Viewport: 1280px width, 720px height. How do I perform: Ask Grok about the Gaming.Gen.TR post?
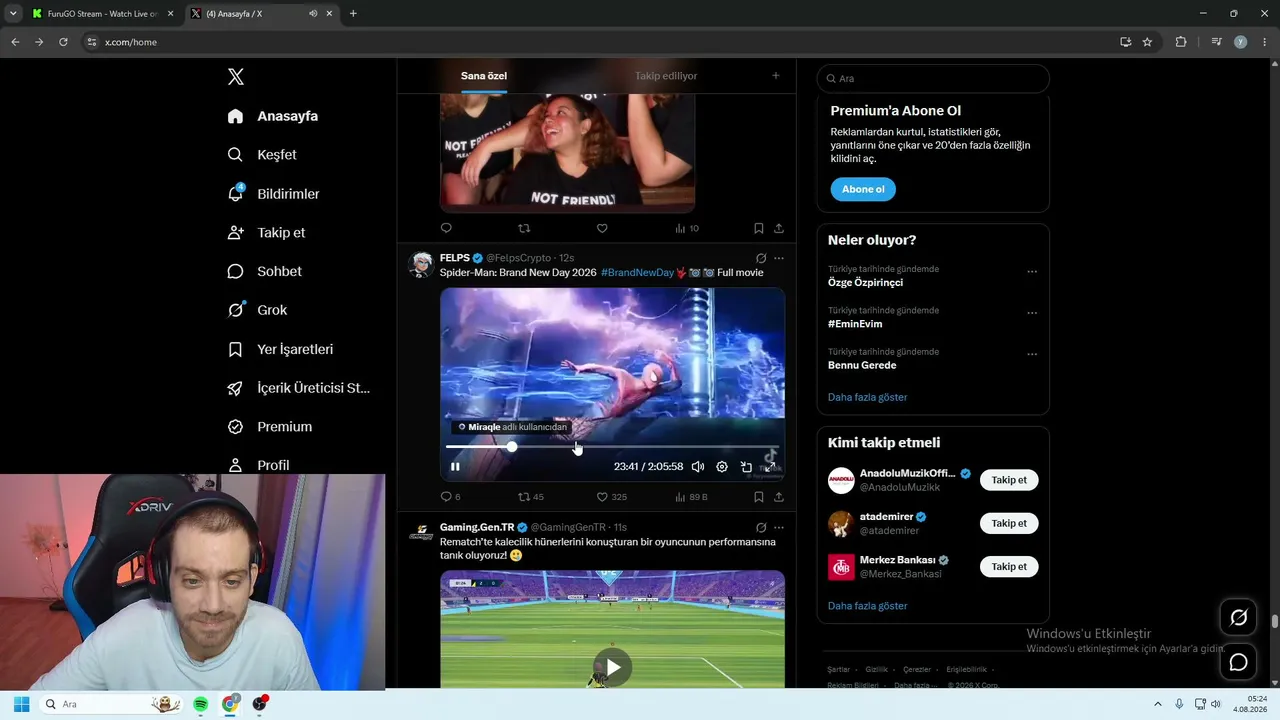(x=761, y=527)
